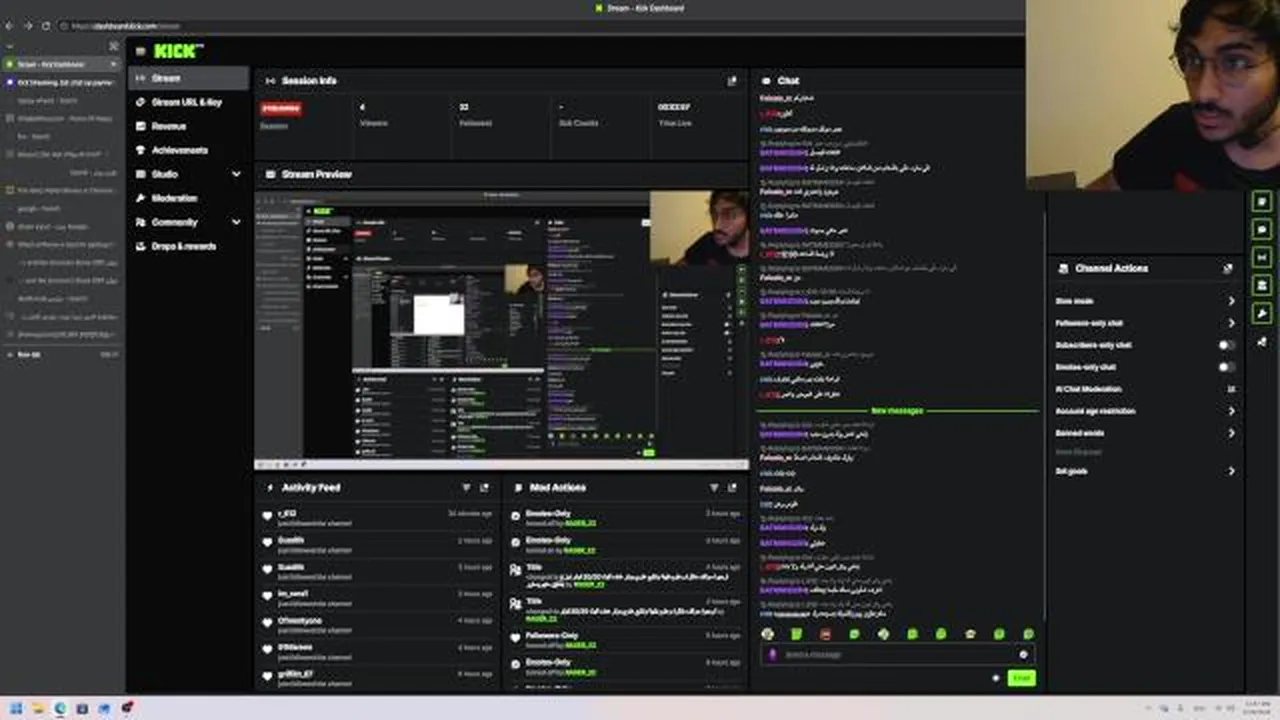Viewport: 1280px width, 720px height.
Task: Click the share icon below widget buttons
Action: pyautogui.click(x=1262, y=342)
